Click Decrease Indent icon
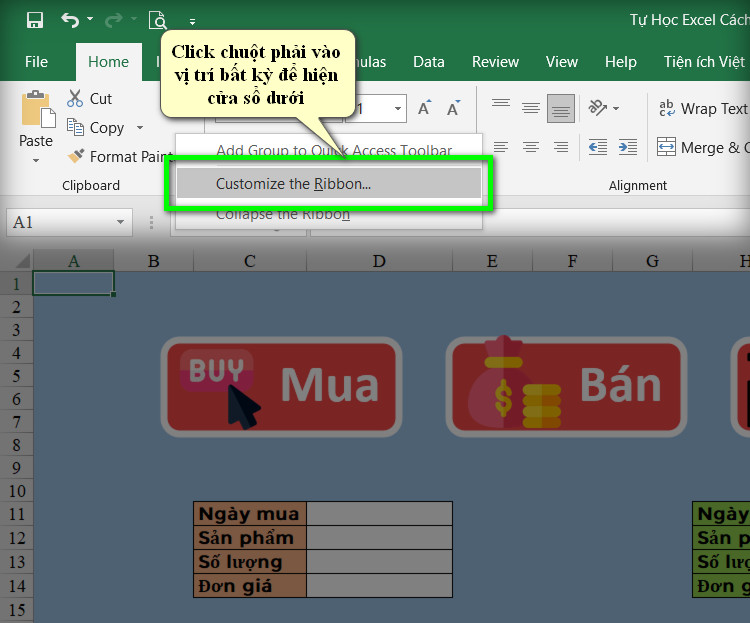 coord(598,147)
